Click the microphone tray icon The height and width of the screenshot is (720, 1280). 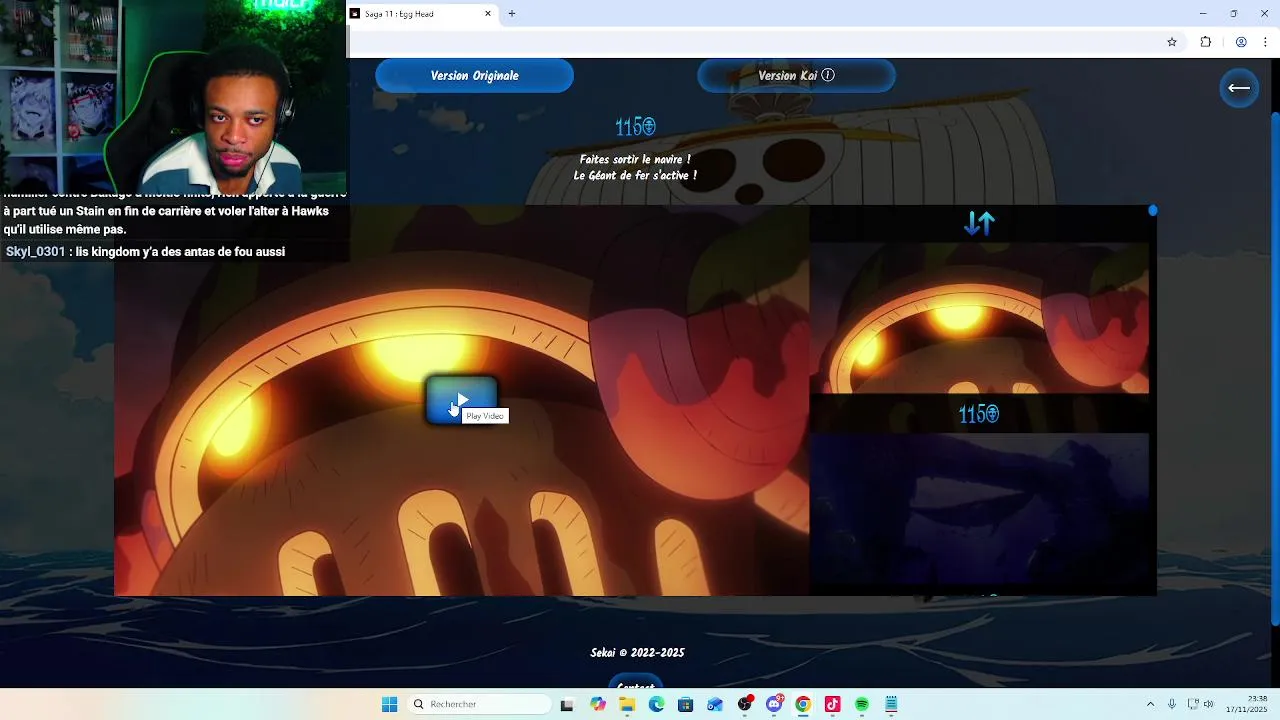click(x=1172, y=704)
